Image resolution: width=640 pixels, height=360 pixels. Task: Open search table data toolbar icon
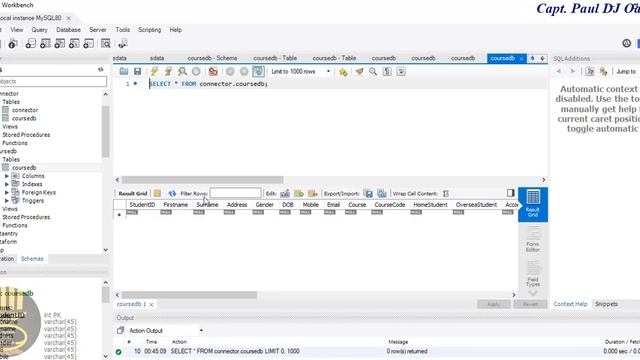click(x=106, y=43)
